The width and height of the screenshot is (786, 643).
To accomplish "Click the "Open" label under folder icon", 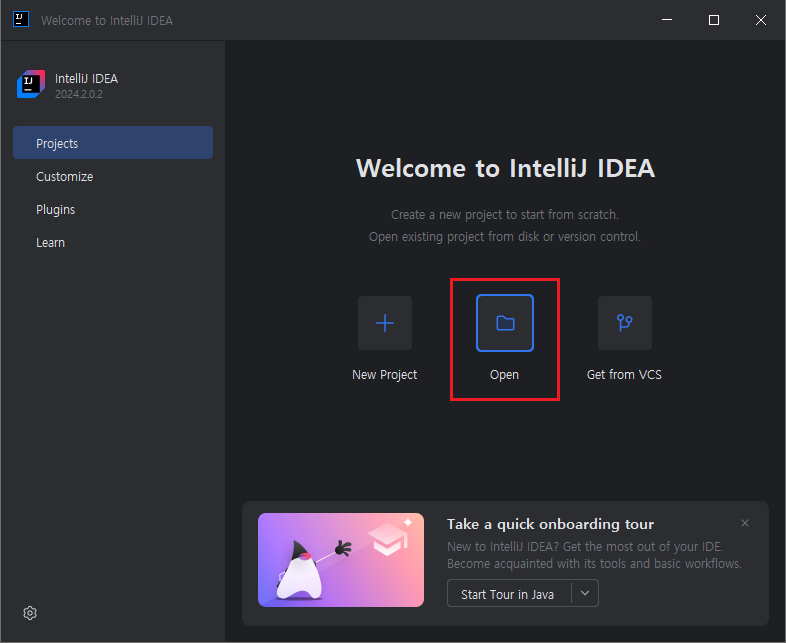I will click(x=505, y=375).
